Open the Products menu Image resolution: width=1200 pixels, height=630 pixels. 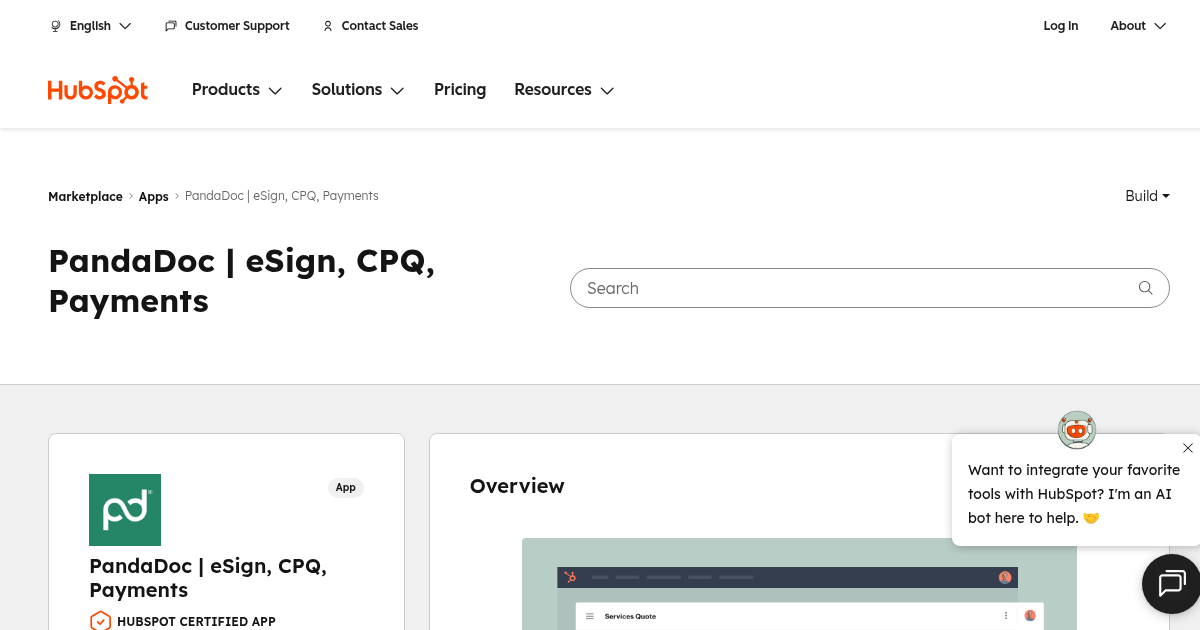[237, 90]
